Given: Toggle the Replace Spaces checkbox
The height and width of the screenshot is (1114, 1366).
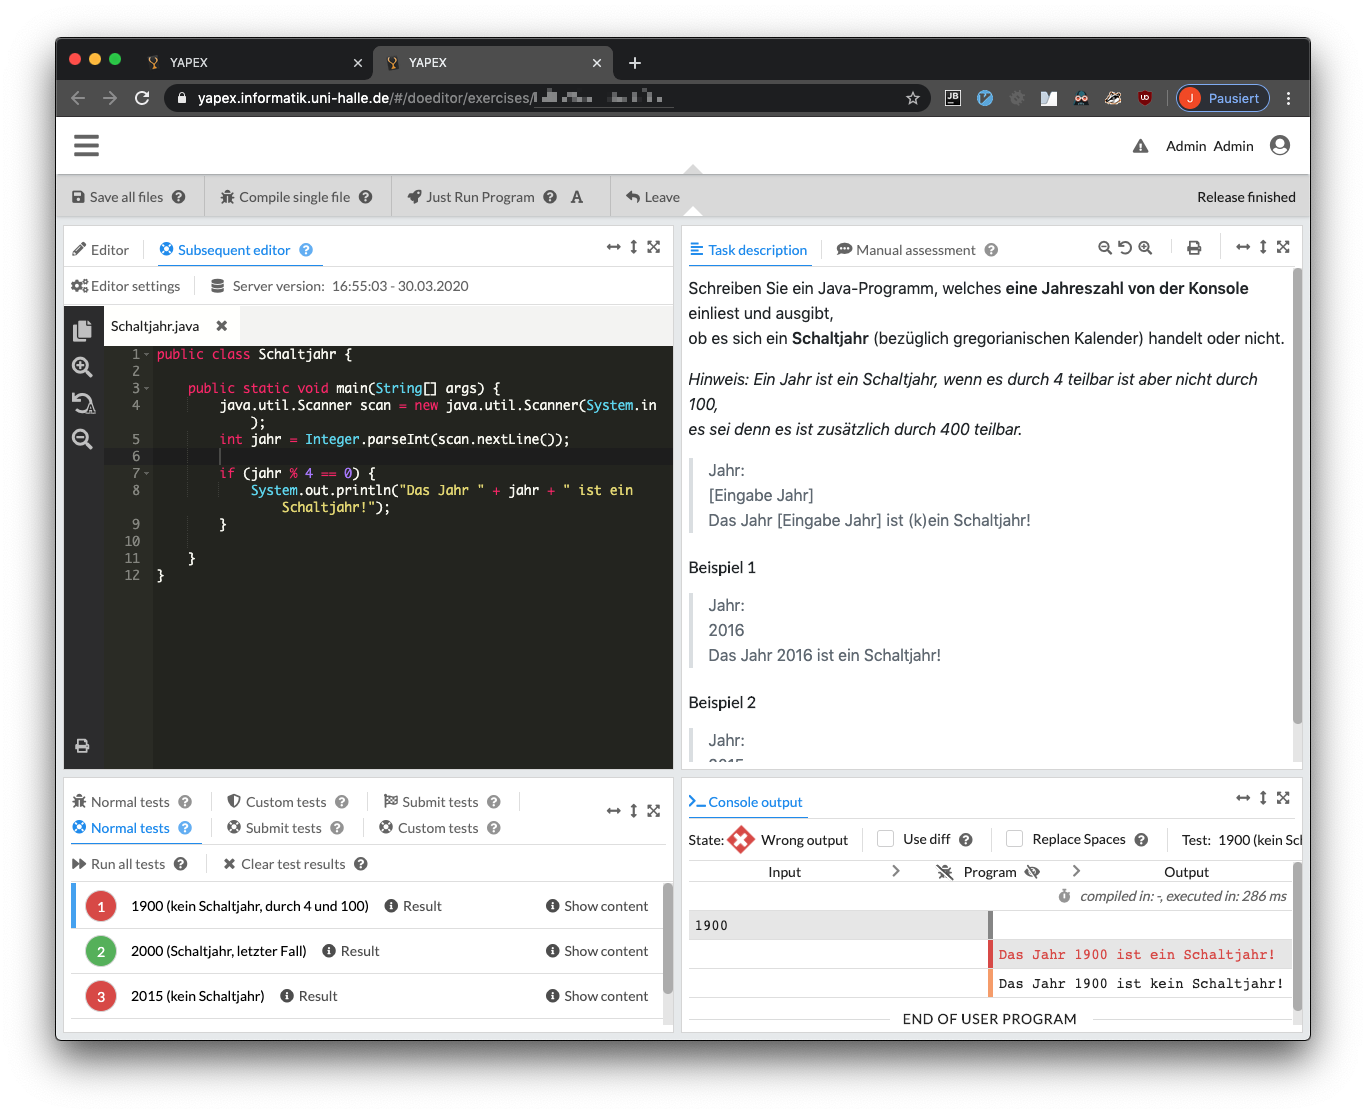Looking at the screenshot, I should [x=1014, y=839].
